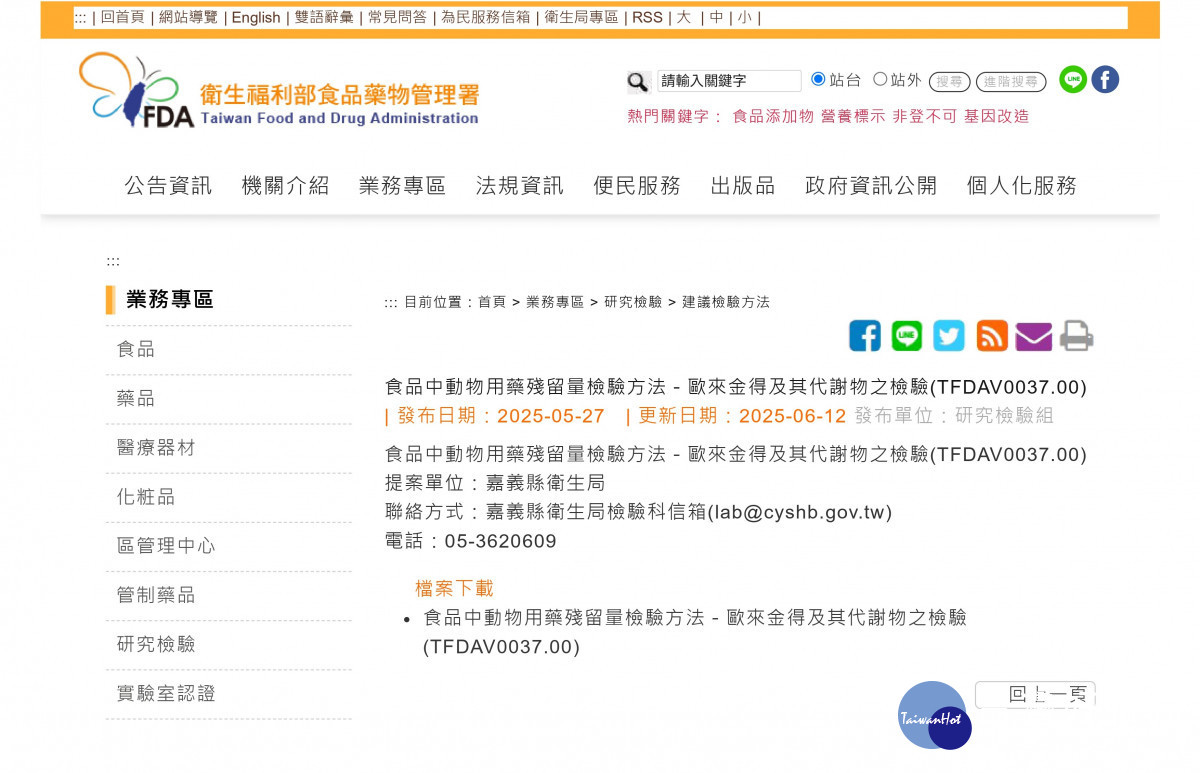This screenshot has width=1200, height=773.
Task: Open the 公告資訊 main menu
Action: [x=168, y=185]
